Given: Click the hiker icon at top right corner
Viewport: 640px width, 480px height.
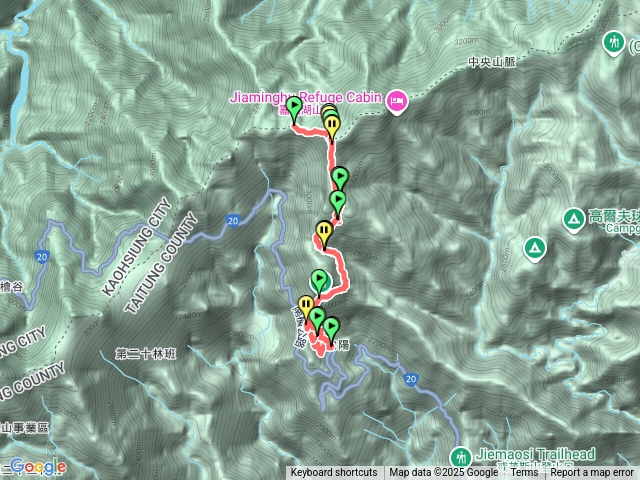Looking at the screenshot, I should tap(614, 42).
